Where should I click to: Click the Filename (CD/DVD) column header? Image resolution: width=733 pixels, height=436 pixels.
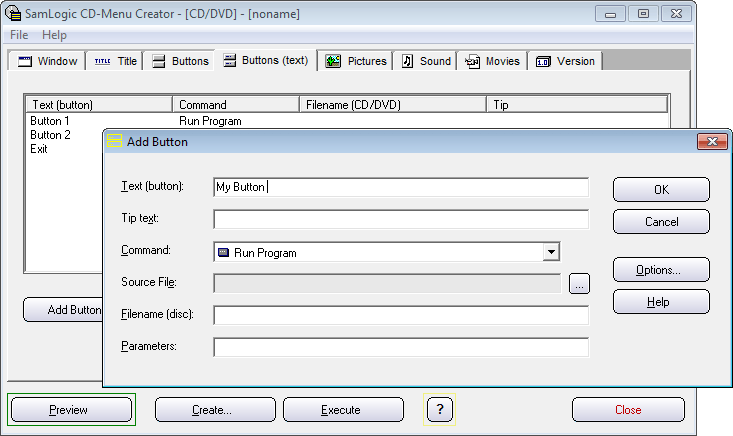(x=393, y=105)
